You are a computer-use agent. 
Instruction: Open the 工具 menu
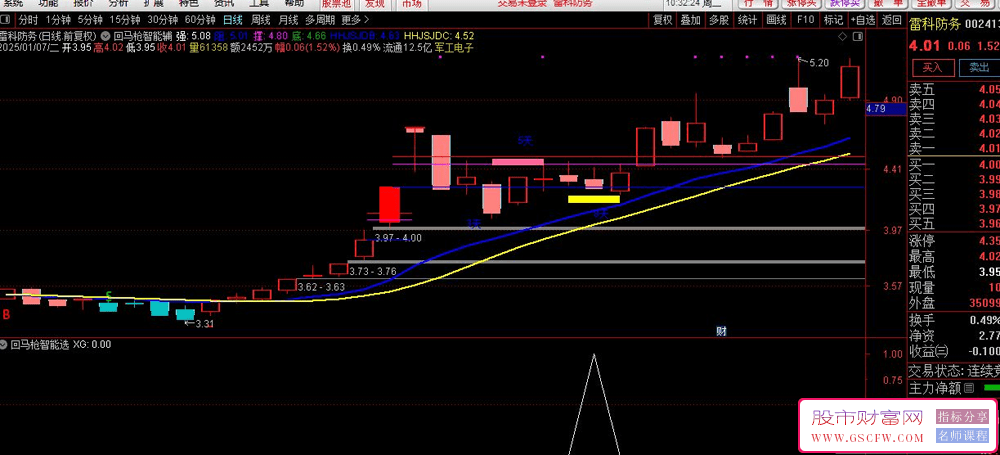point(258,3)
